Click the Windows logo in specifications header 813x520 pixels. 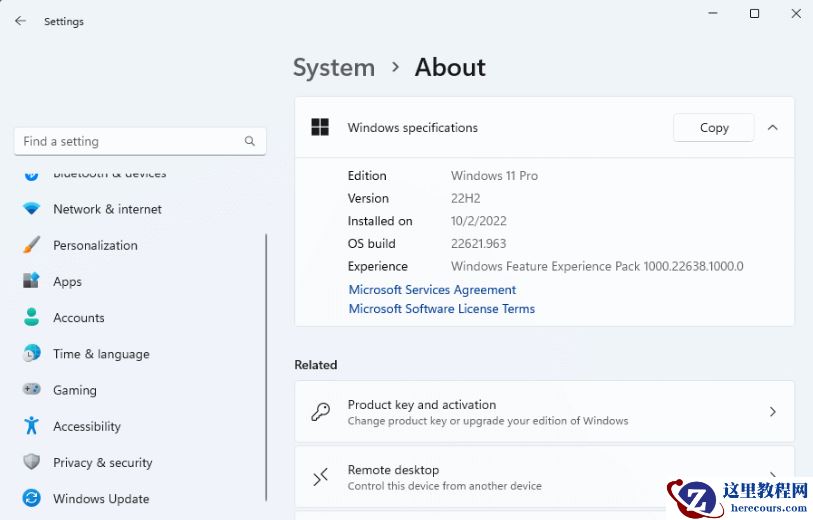(x=320, y=127)
